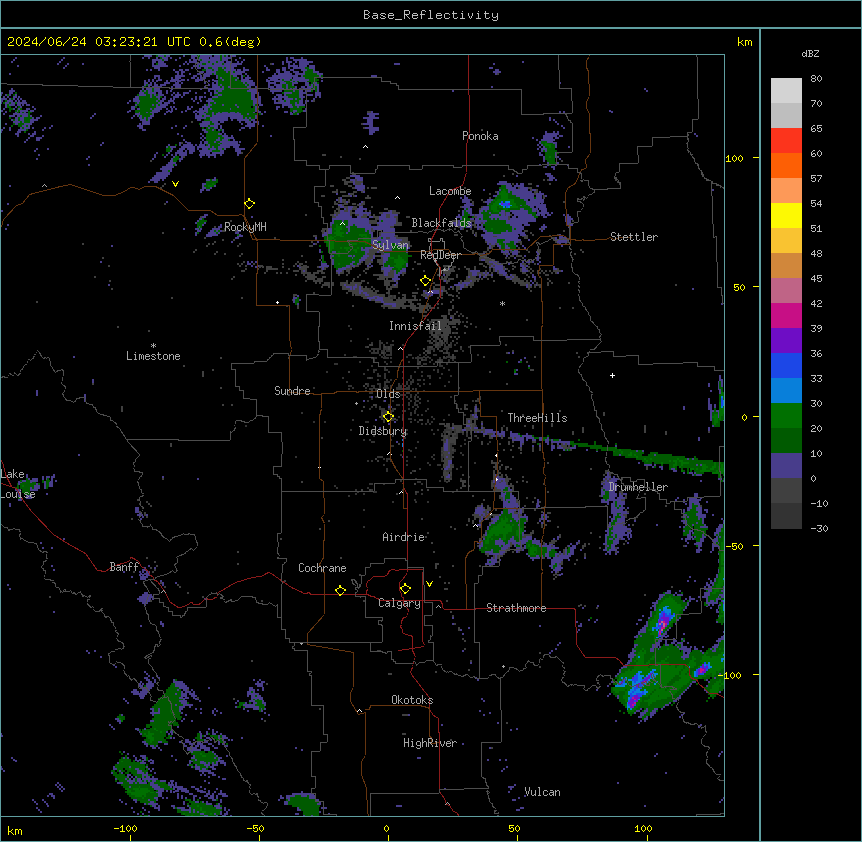Click the Airdrie city label
This screenshot has height=842, width=862.
click(x=404, y=537)
